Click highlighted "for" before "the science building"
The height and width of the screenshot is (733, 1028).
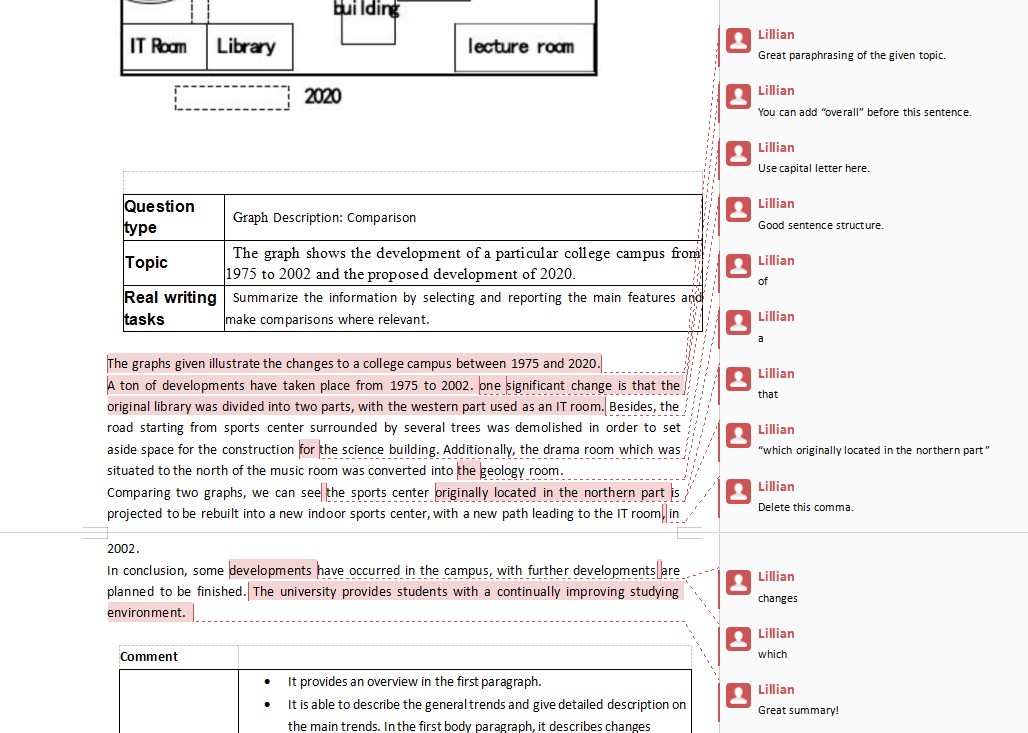307,450
